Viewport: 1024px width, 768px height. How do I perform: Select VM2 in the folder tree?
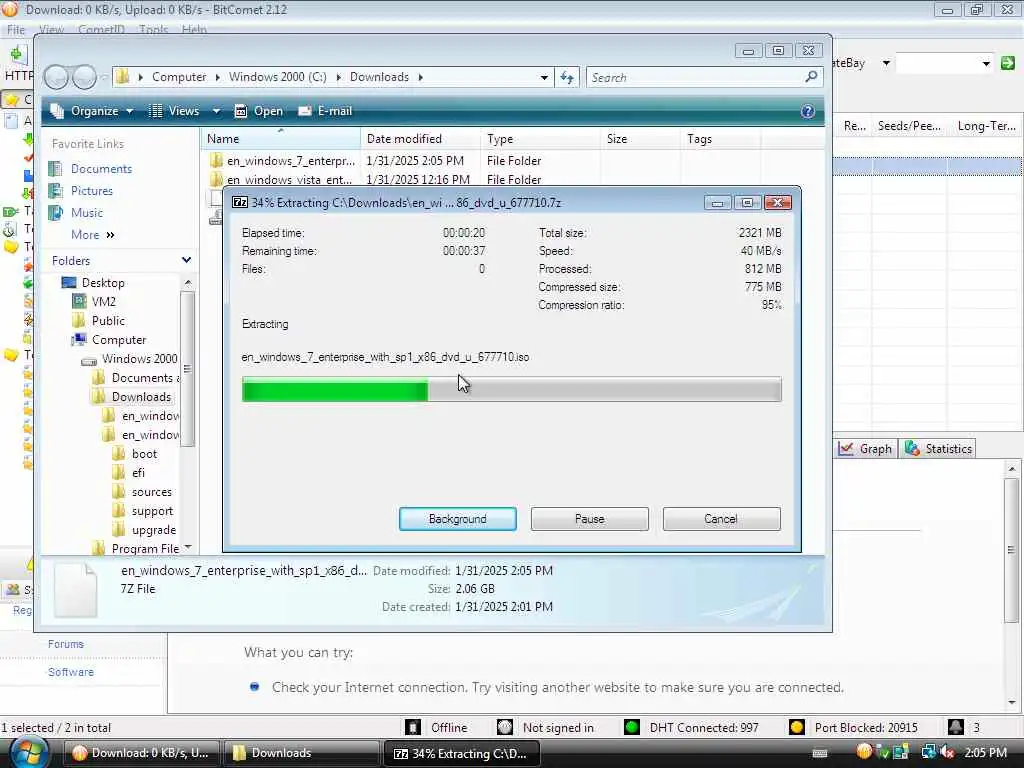103,302
